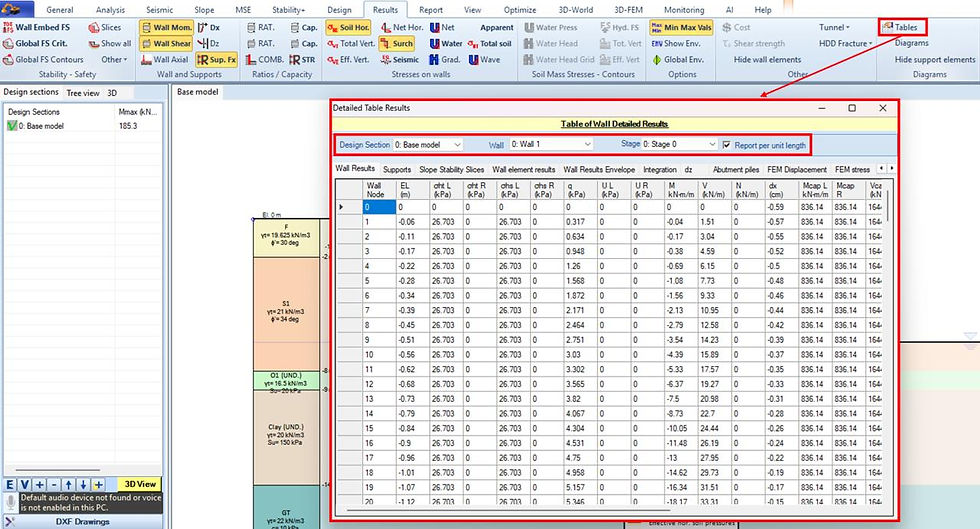The image size is (980, 529).
Task: Click Hide wall elements
Action: coord(767,60)
